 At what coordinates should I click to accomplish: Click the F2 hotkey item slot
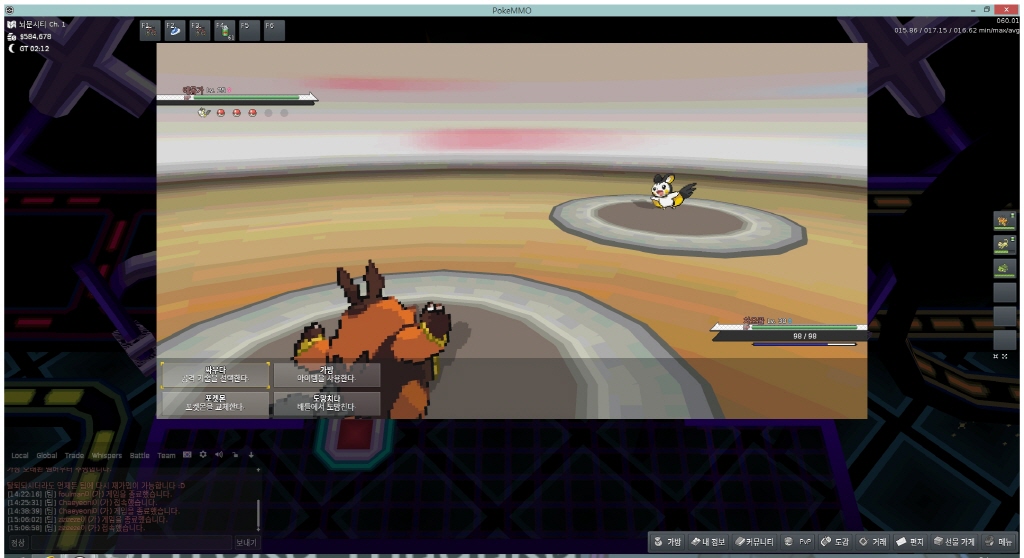174,30
